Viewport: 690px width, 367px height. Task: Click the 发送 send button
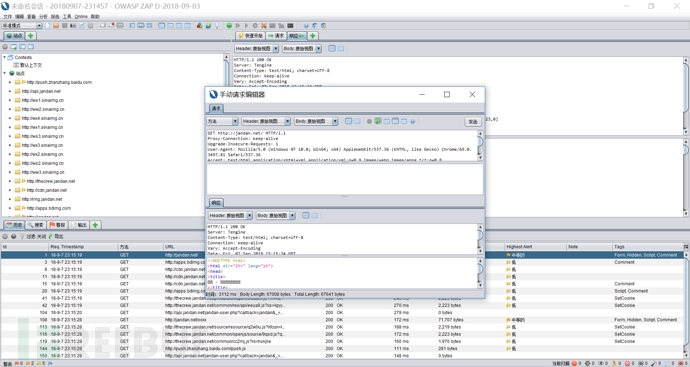(473, 121)
